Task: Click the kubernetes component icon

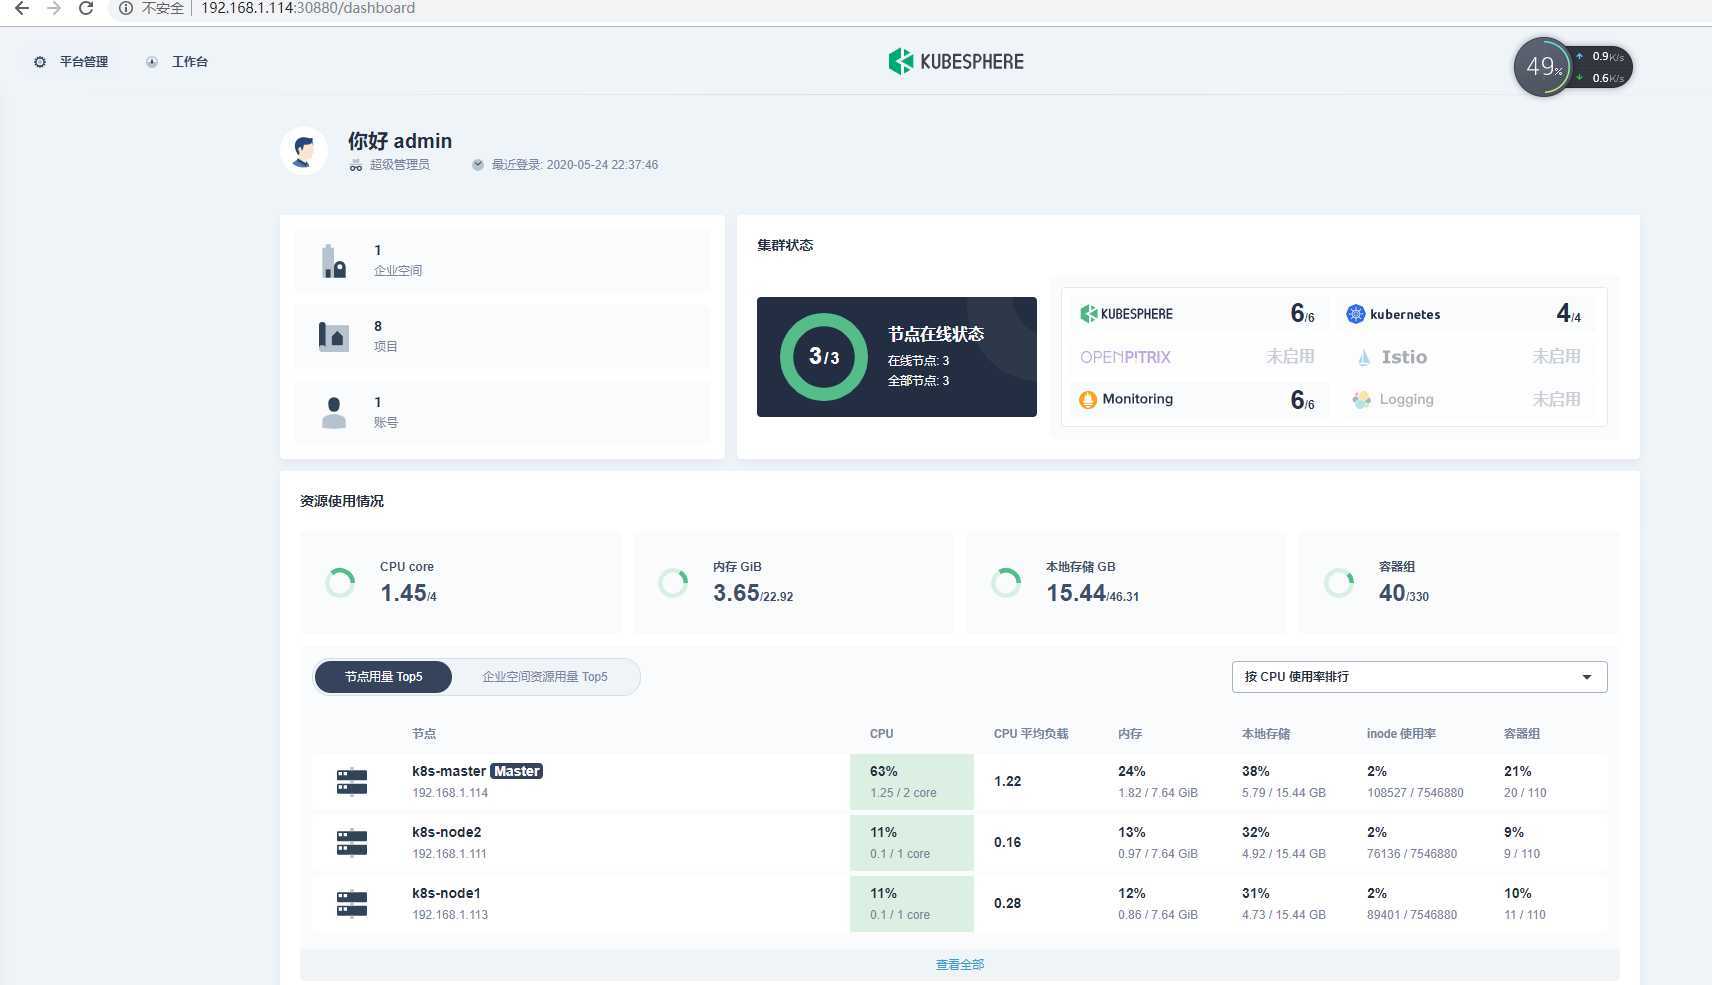Action: tap(1355, 314)
